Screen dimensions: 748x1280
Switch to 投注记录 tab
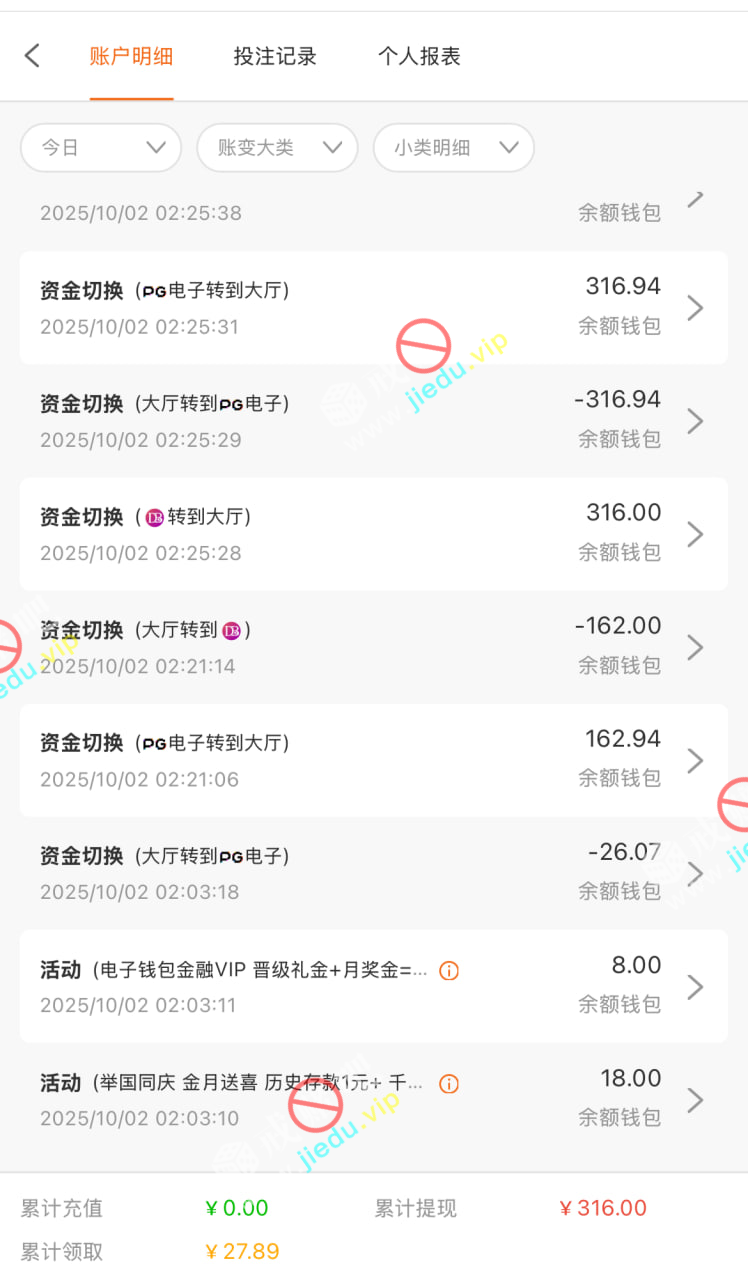(275, 56)
